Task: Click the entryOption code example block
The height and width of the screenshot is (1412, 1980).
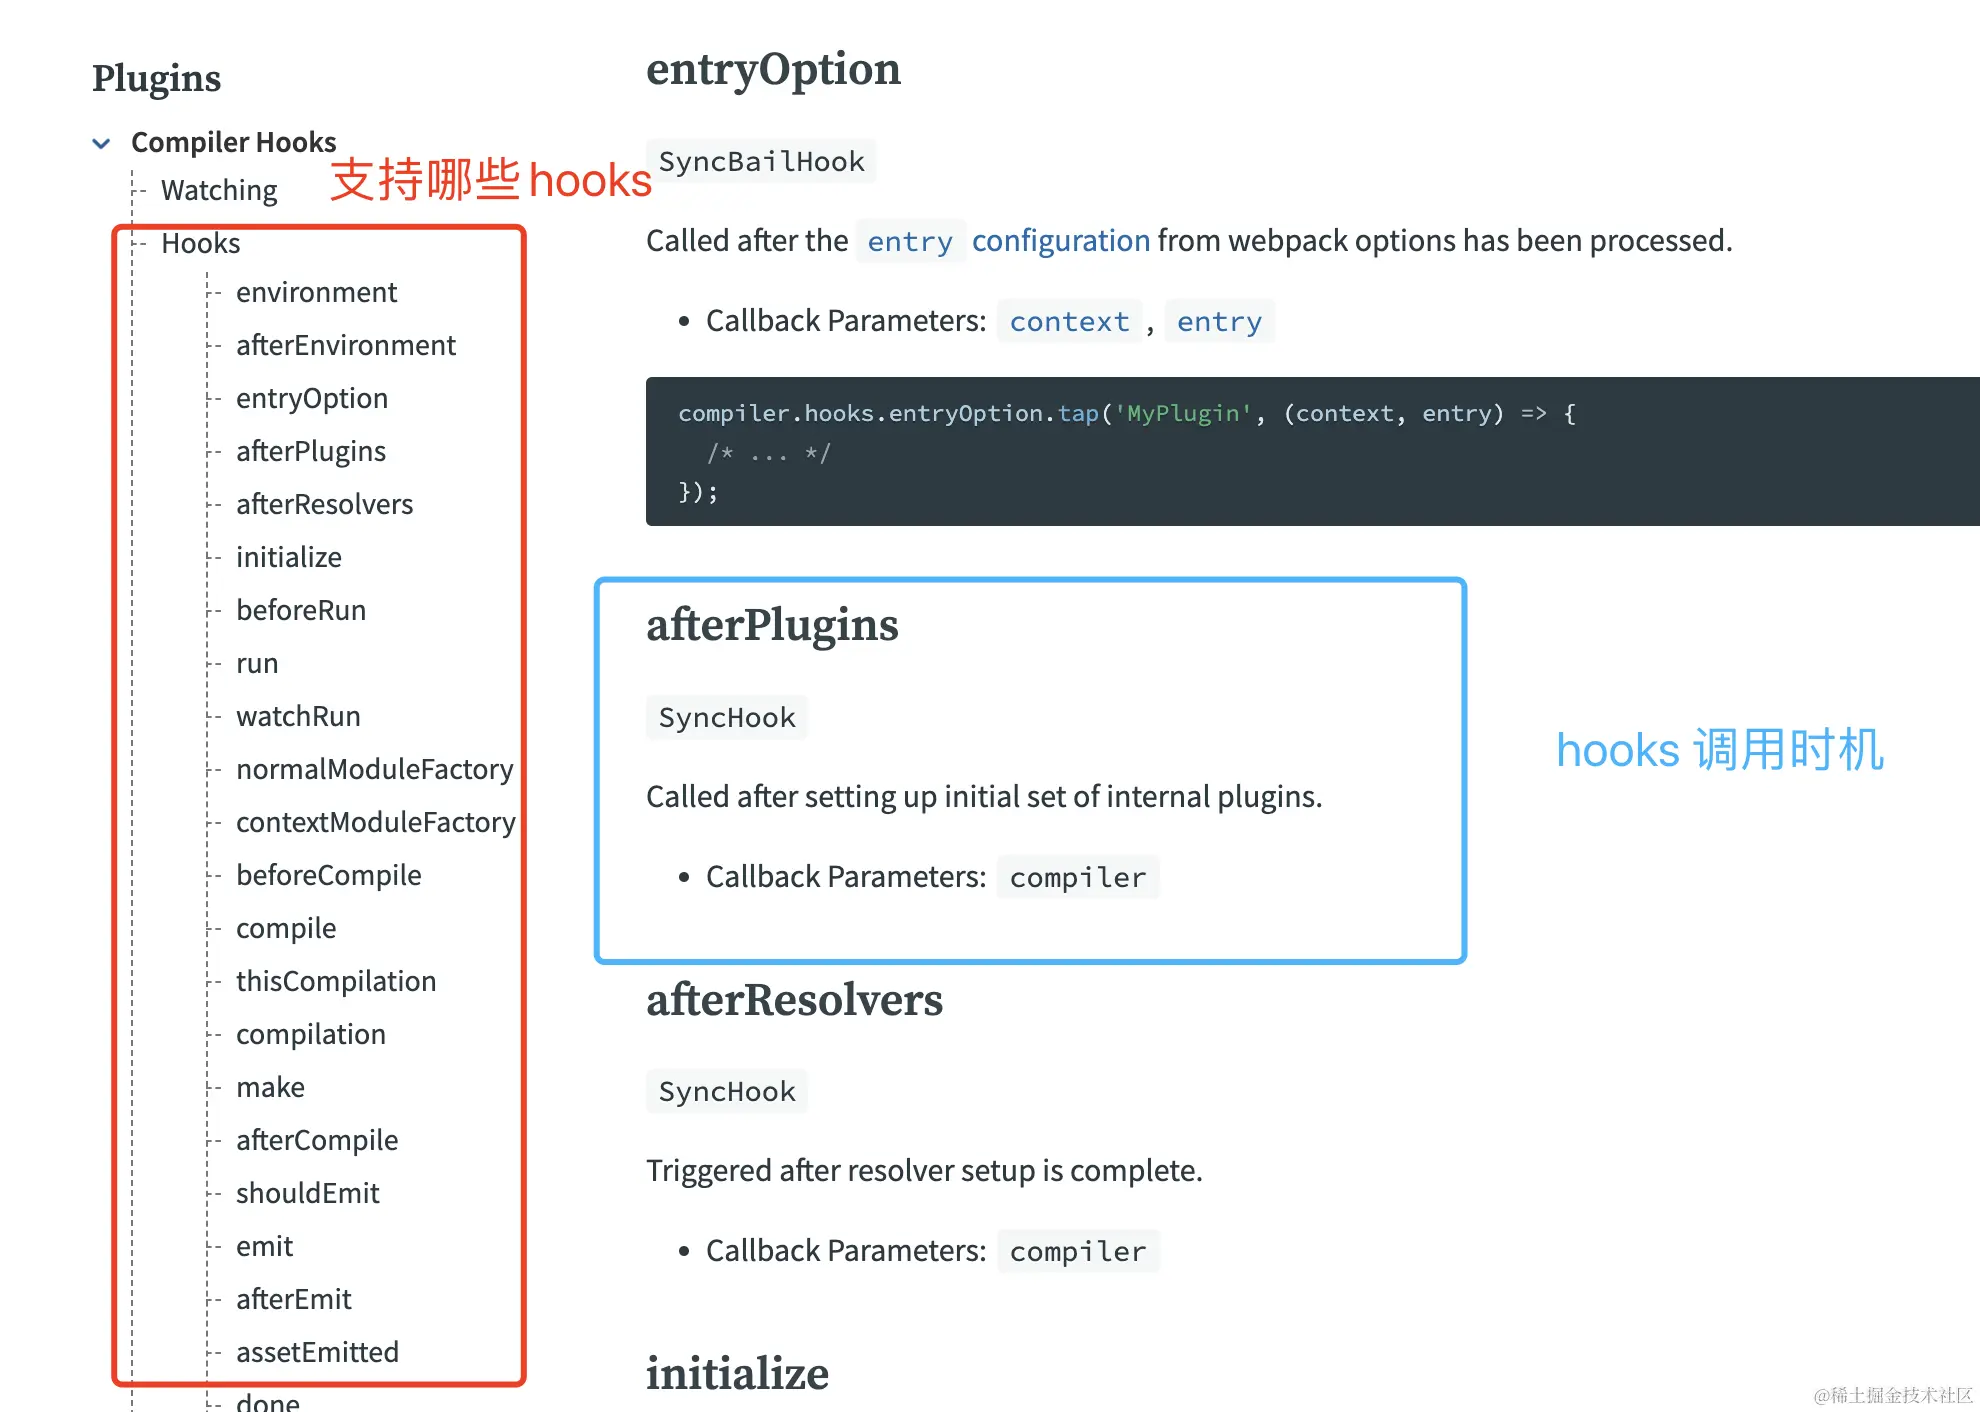Action: (x=1310, y=451)
